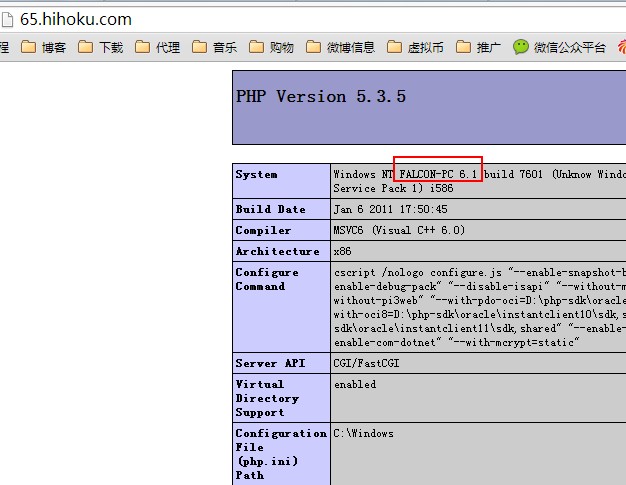Select the FALCON-PC 6.1 text
The height and width of the screenshot is (485, 626).
[438, 174]
